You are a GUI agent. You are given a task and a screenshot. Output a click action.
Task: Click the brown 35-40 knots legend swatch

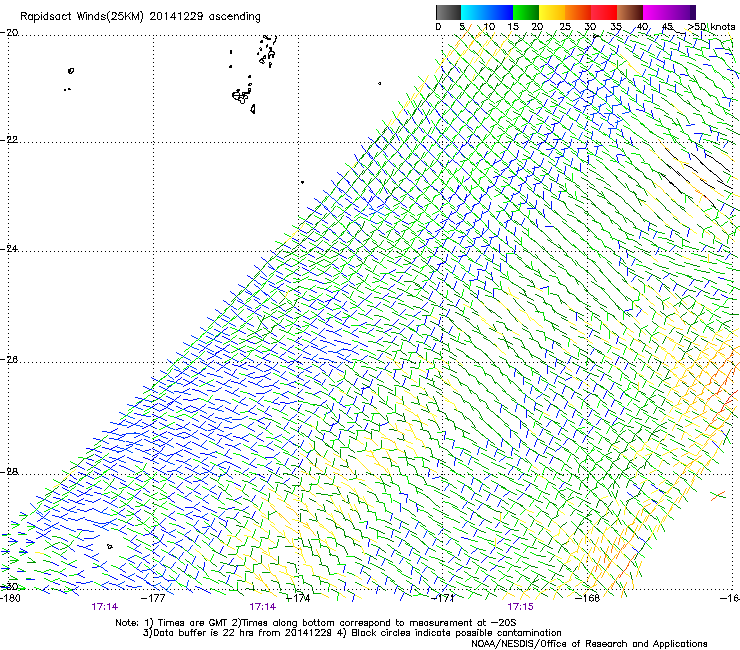pos(630,12)
